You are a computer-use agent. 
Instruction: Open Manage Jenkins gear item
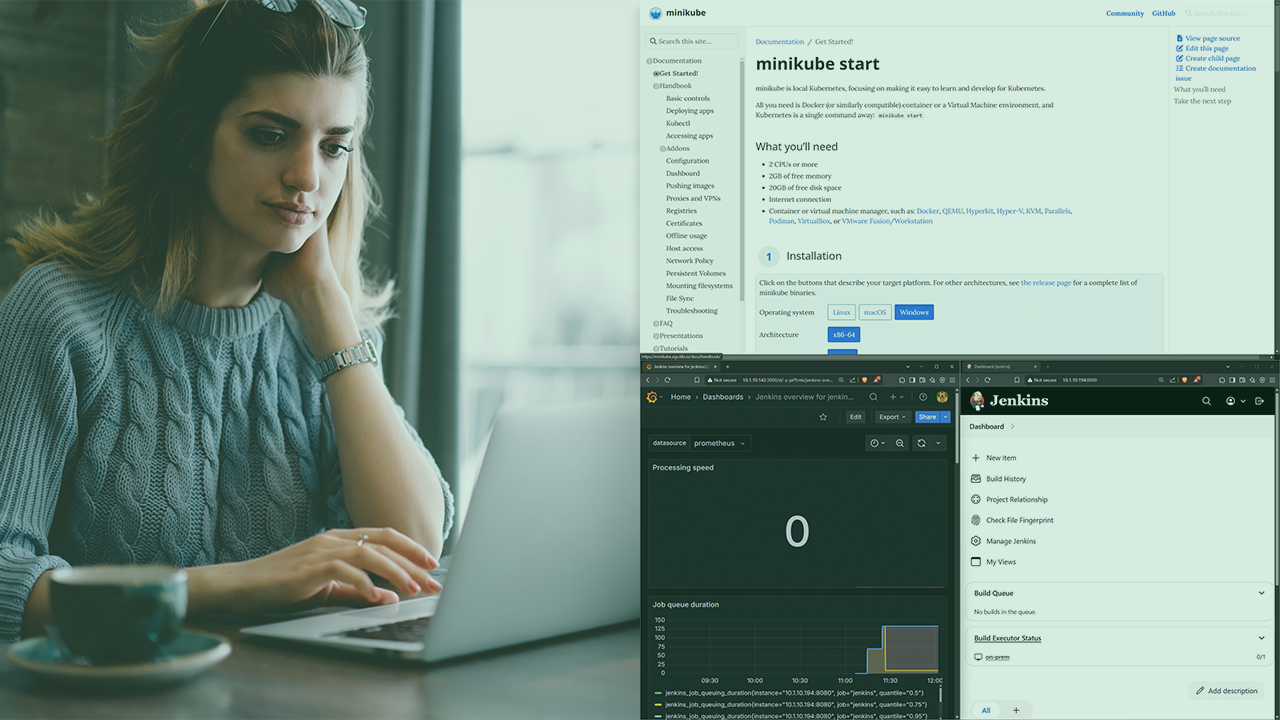pos(1010,541)
